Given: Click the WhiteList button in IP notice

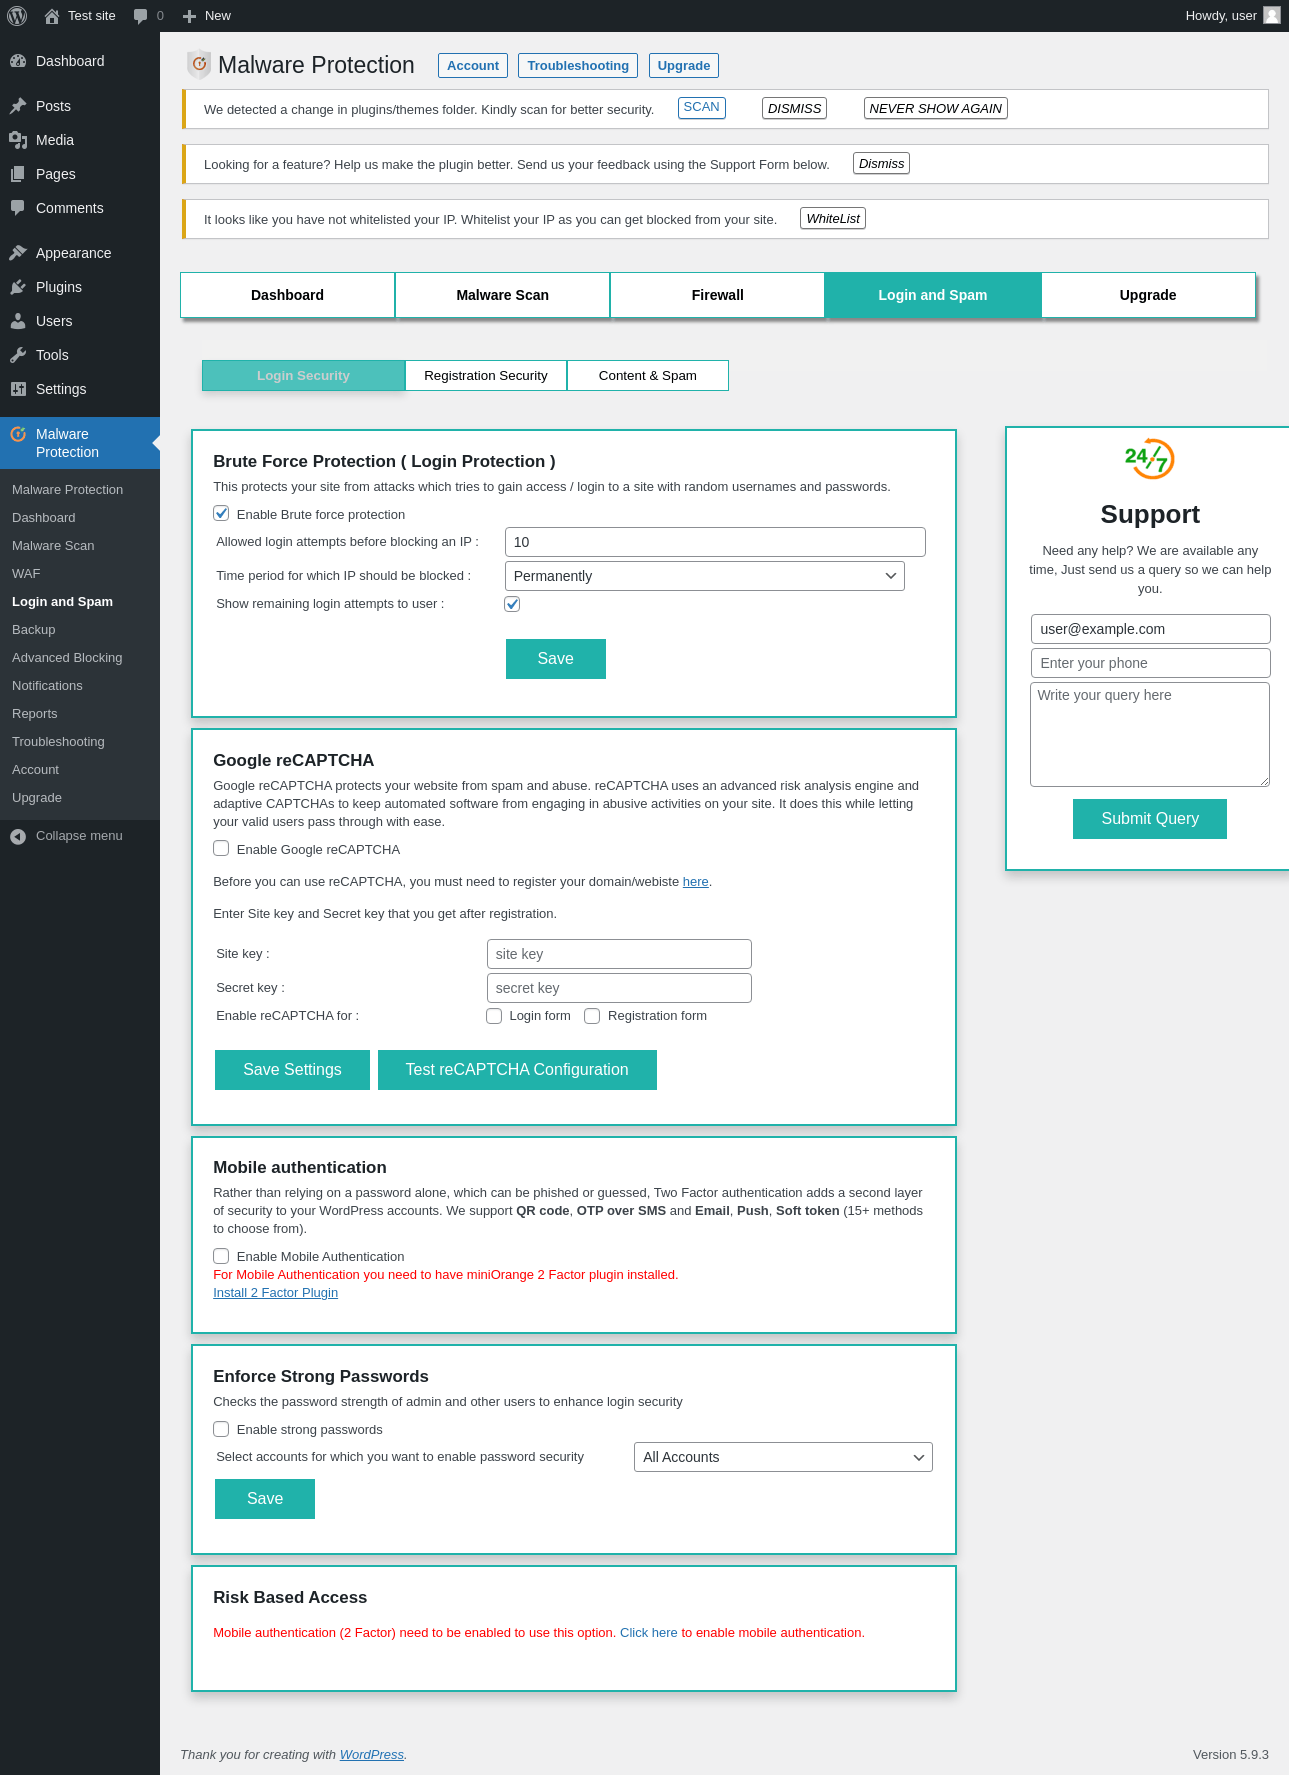Looking at the screenshot, I should (x=833, y=218).
